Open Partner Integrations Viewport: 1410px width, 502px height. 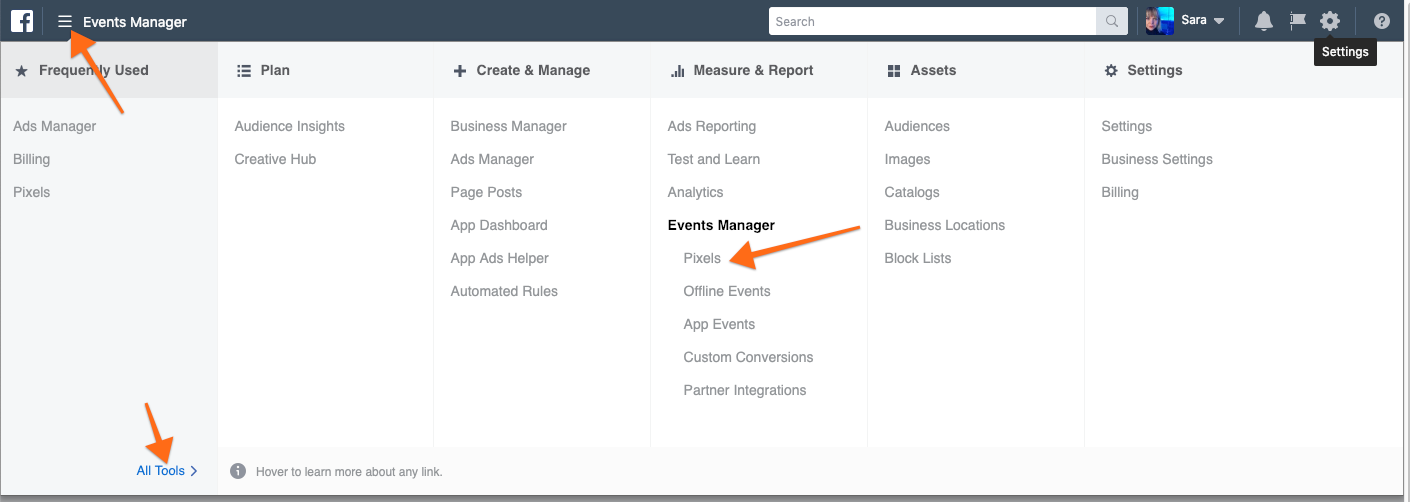[x=745, y=390]
